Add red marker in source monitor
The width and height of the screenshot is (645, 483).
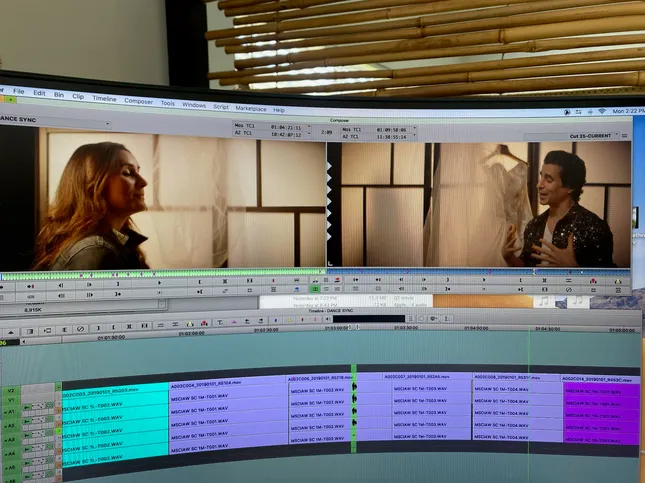pos(273,281)
